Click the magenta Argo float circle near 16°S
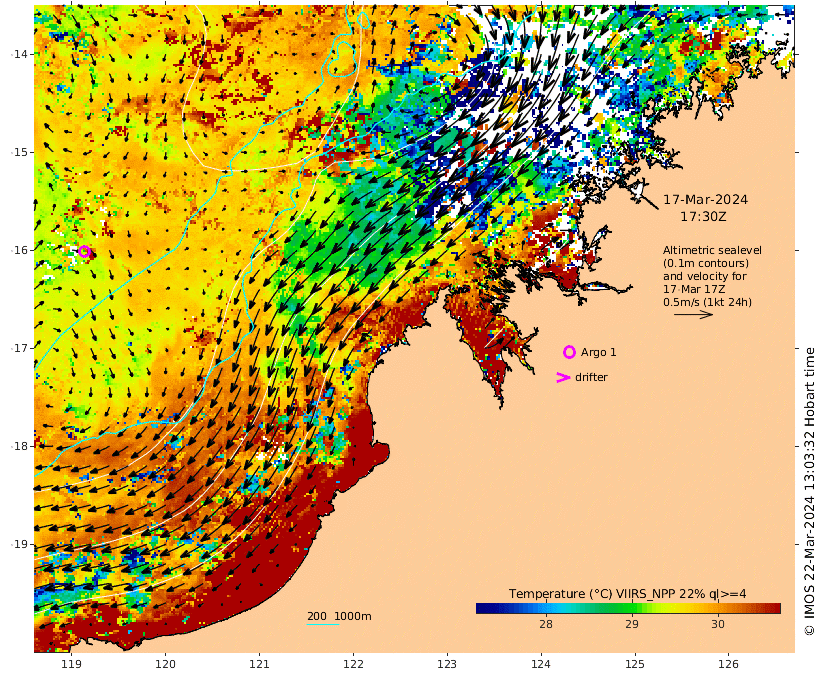Viewport: 820px width, 680px height. click(x=85, y=252)
